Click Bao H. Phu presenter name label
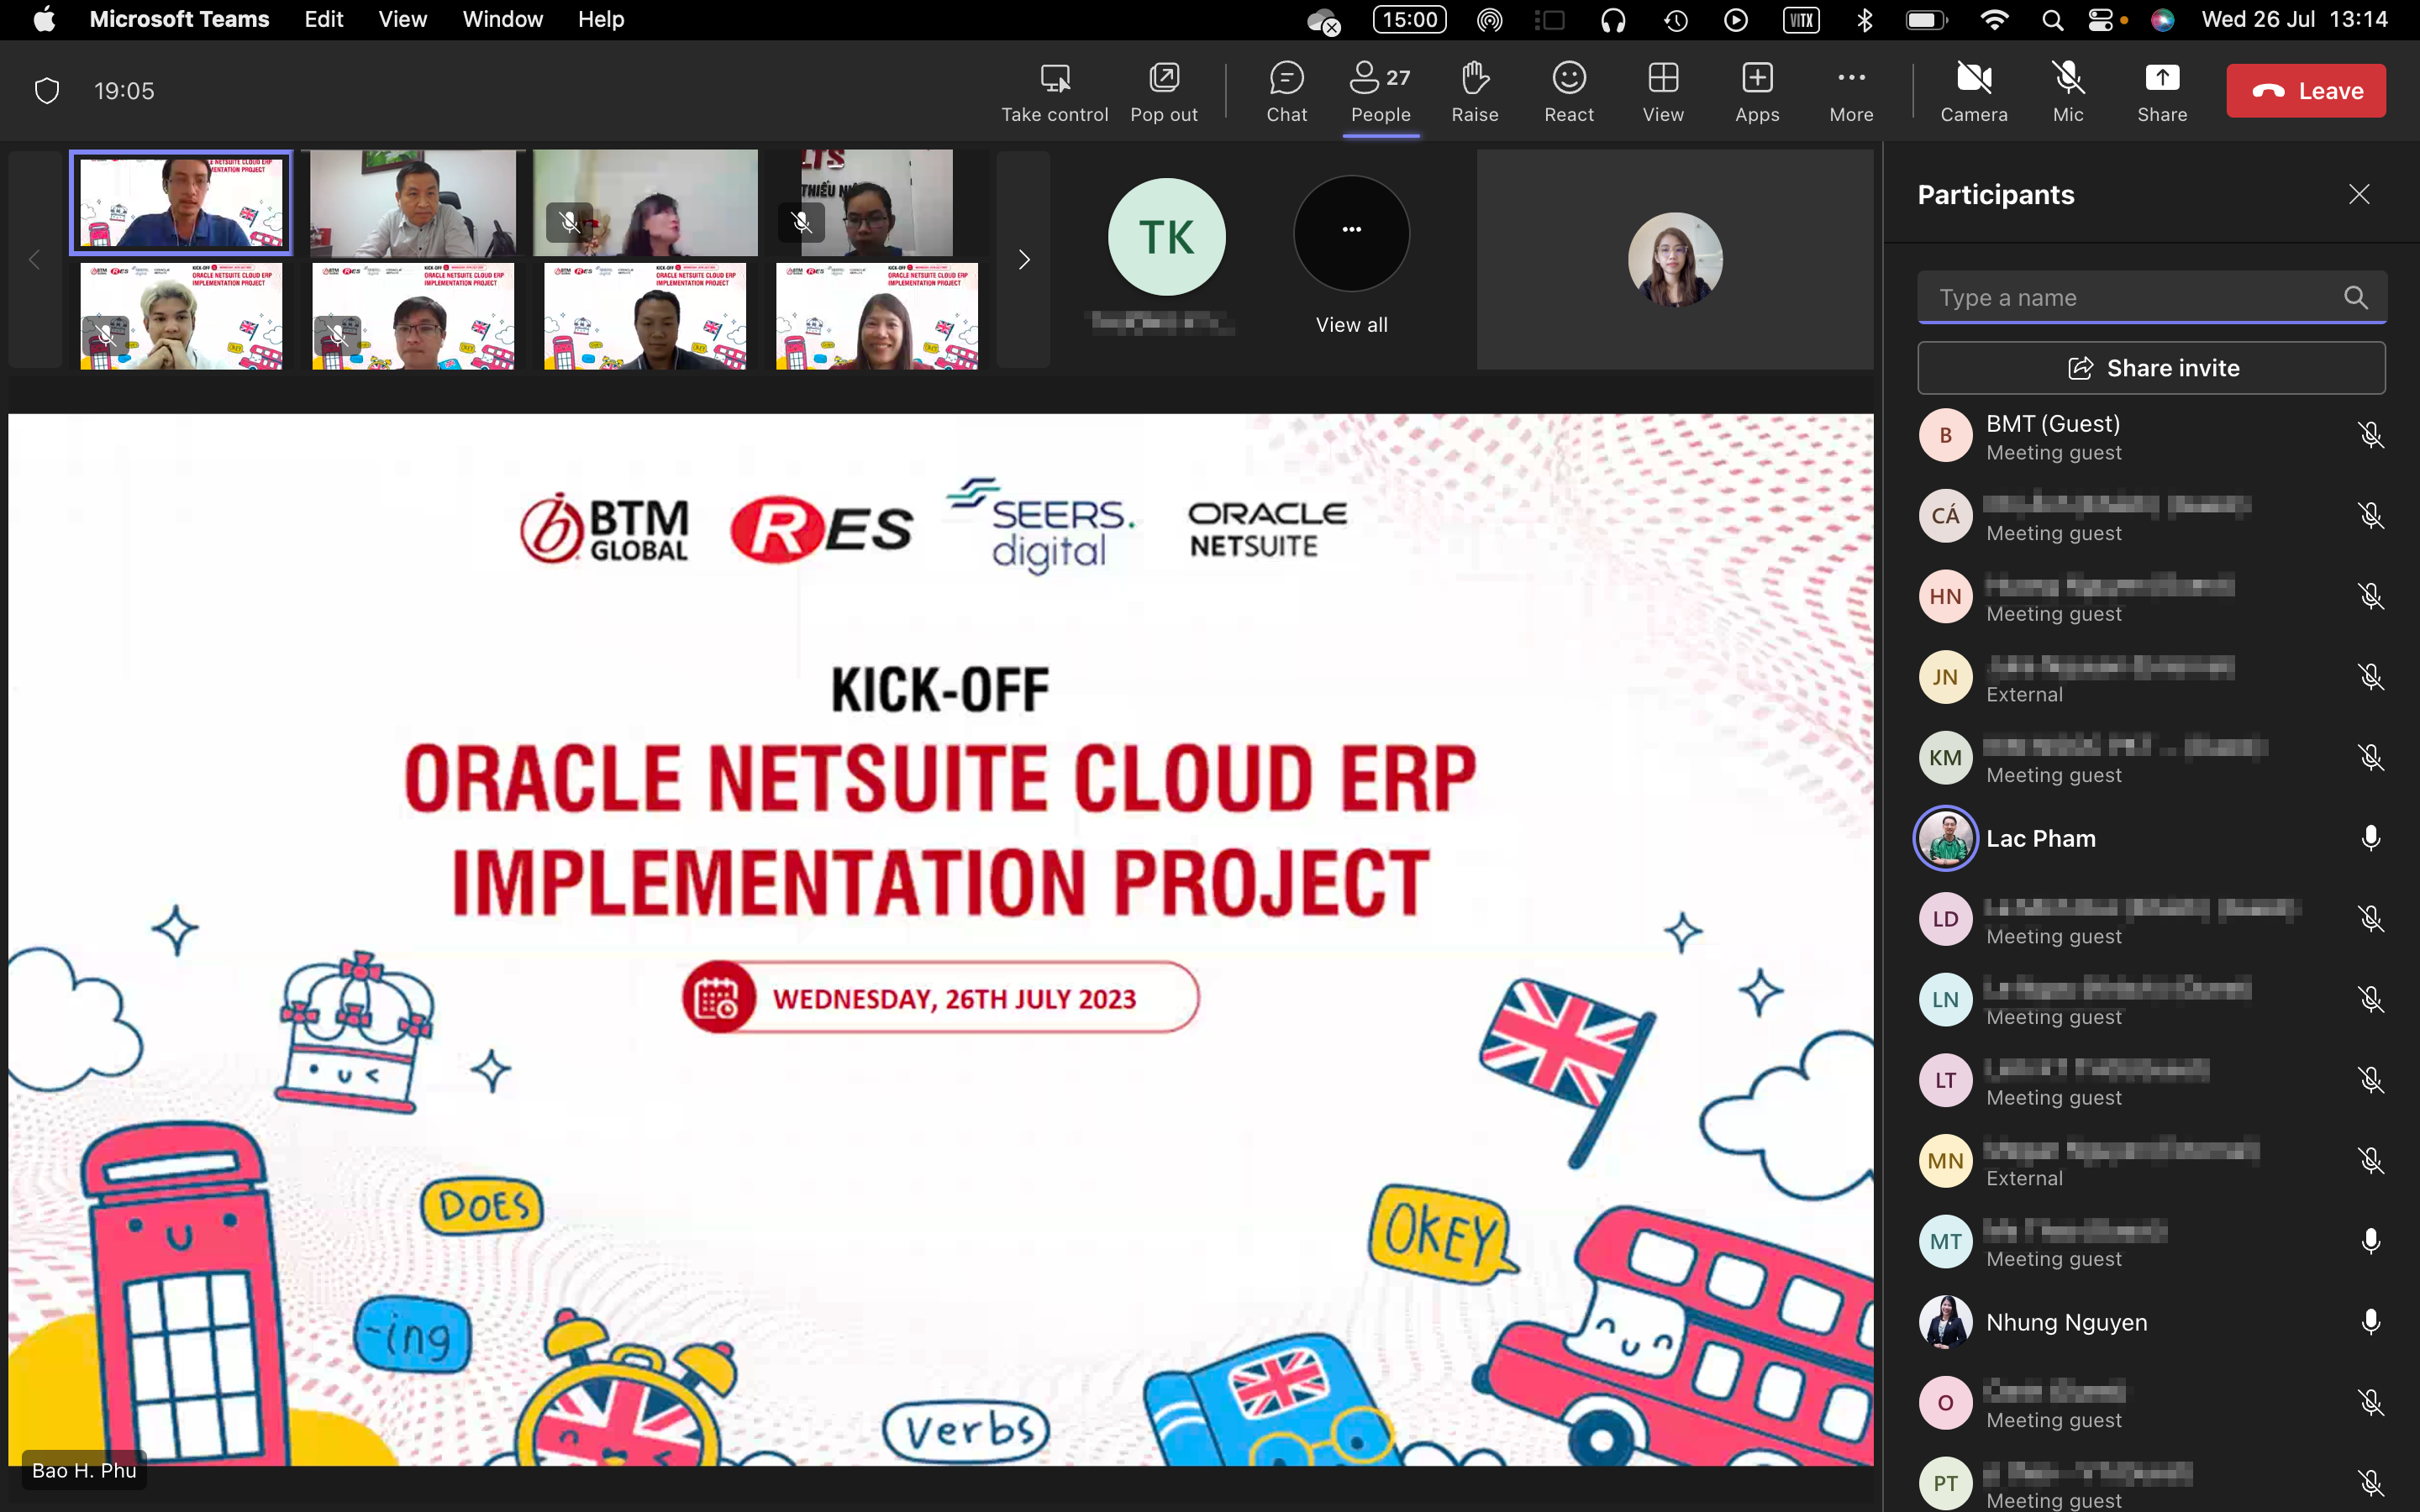The width and height of the screenshot is (2420, 1512). pos(84,1470)
